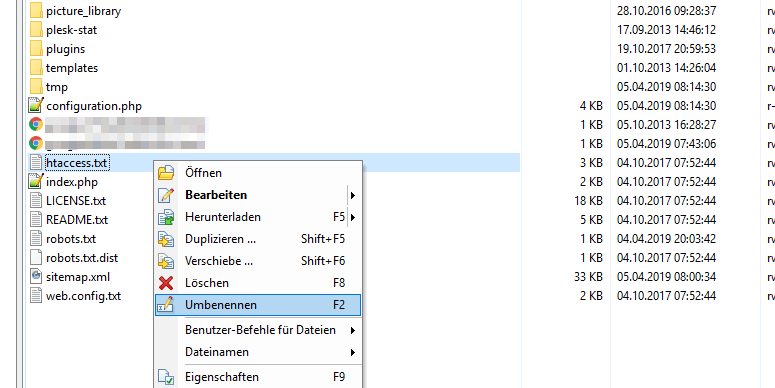Select the sitemap.xml file icon
This screenshot has height=388, width=775.
(36, 276)
